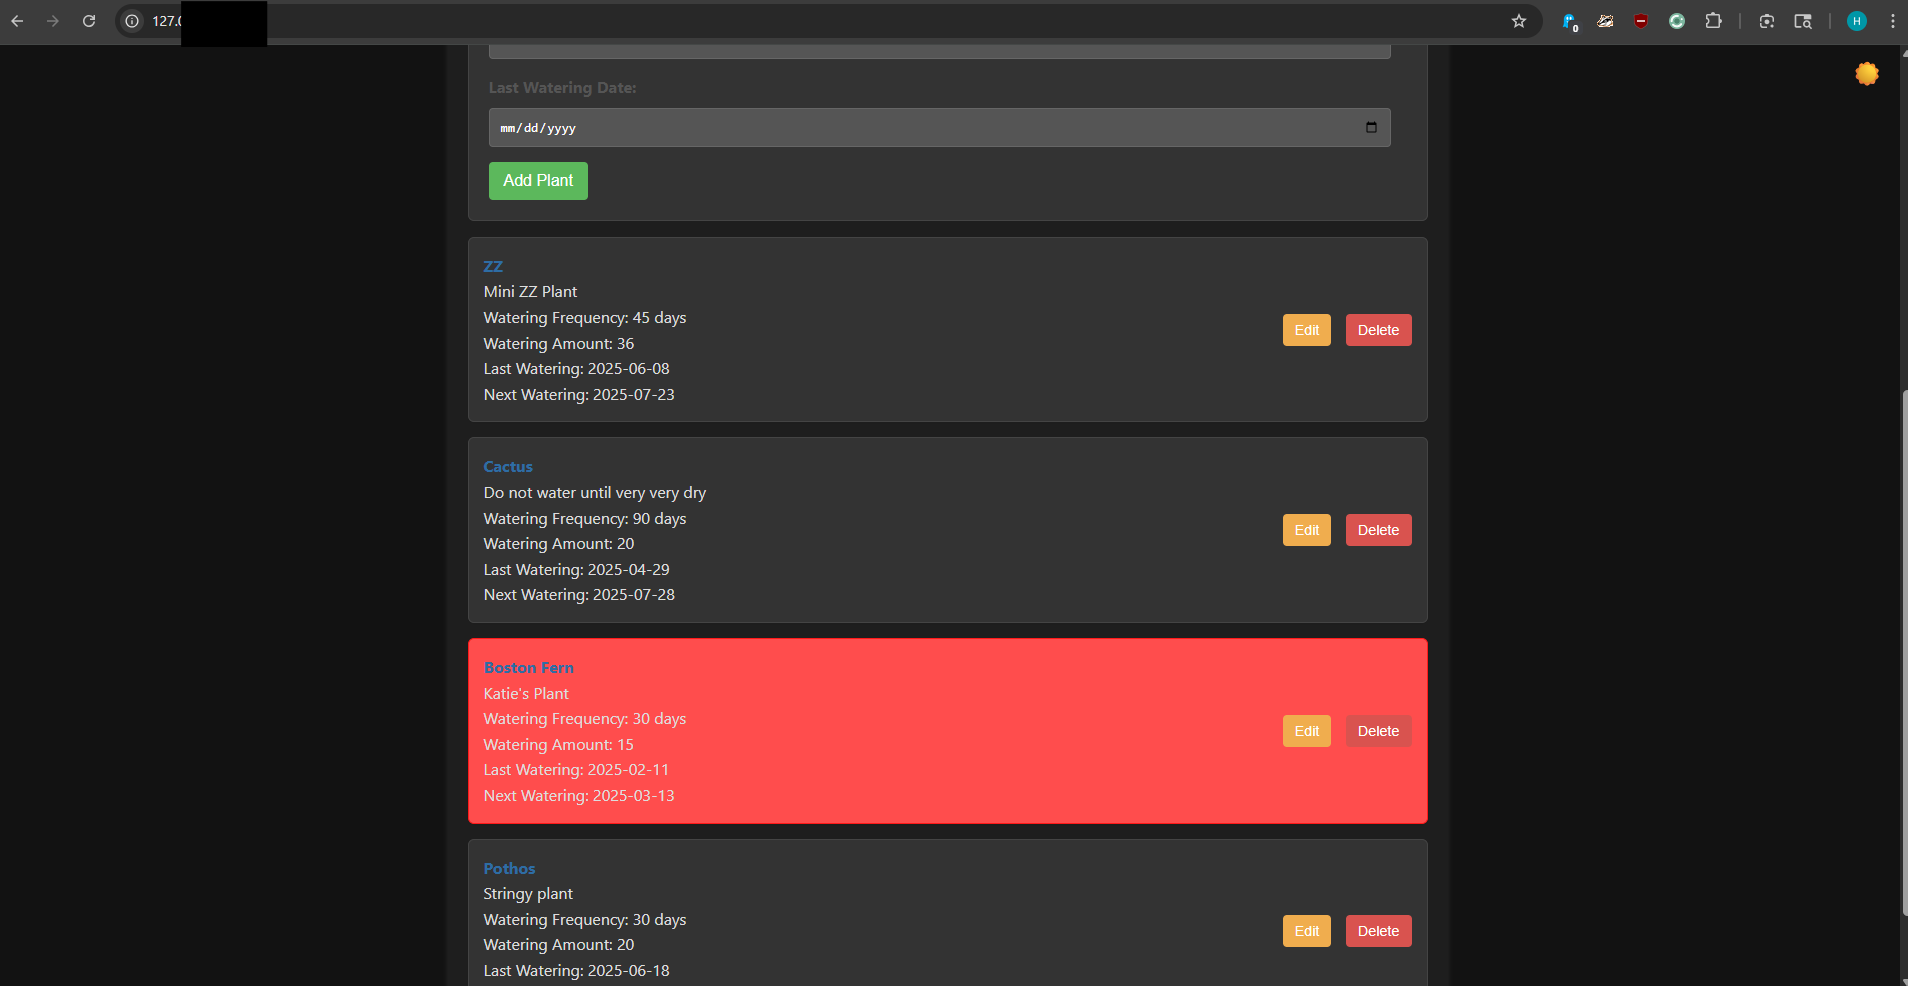This screenshot has height=986, width=1908.
Task: Go back to the previous page
Action: coord(17,21)
